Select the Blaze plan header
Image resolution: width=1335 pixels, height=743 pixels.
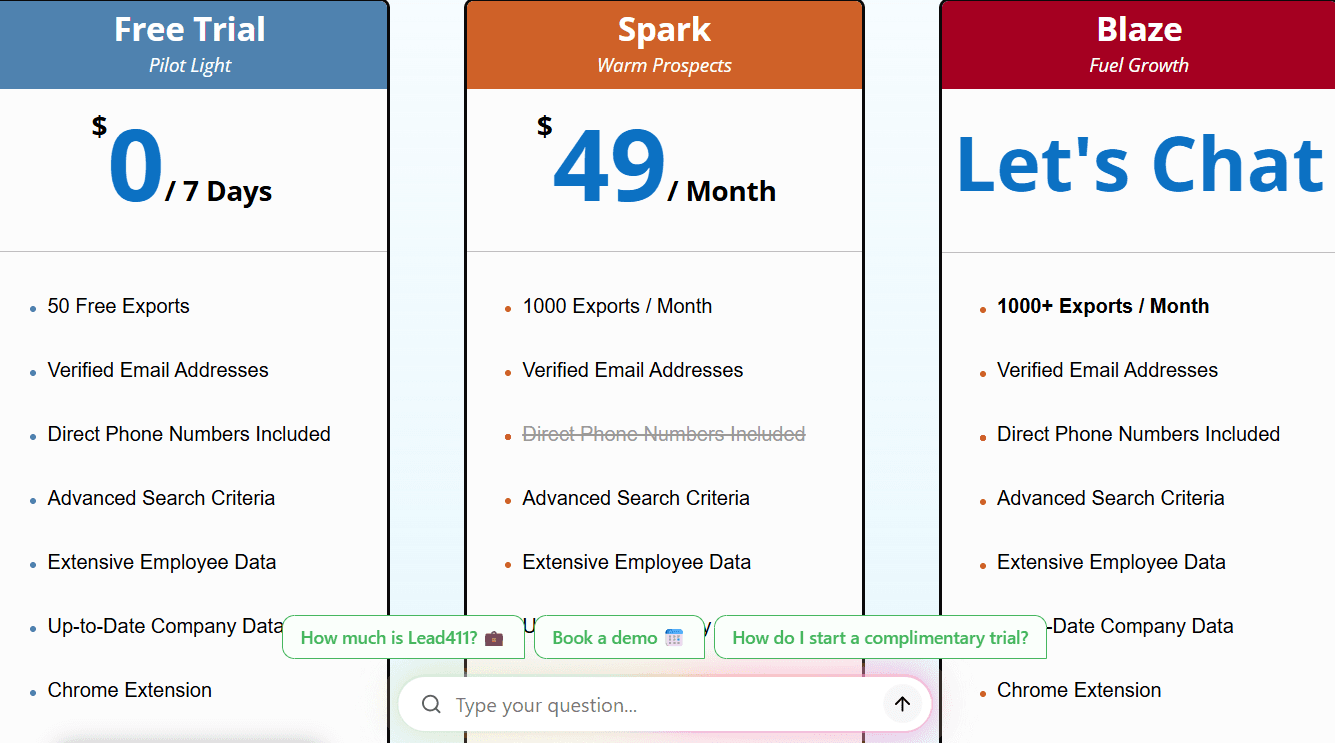[x=1138, y=44]
